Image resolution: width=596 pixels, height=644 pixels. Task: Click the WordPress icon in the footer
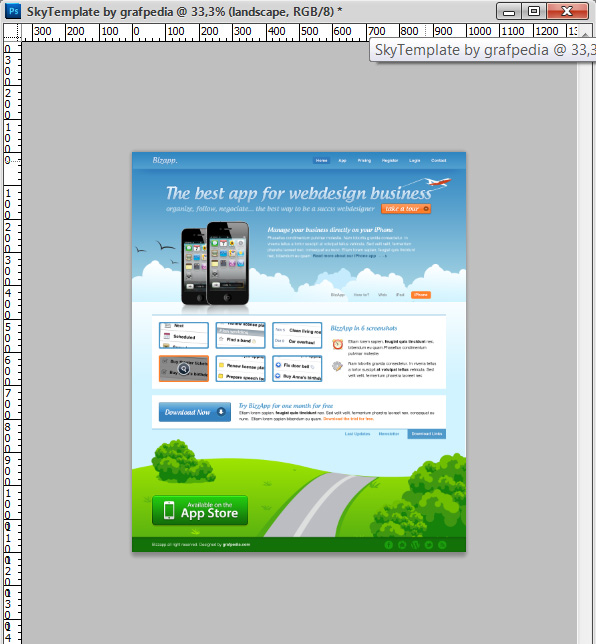click(415, 545)
